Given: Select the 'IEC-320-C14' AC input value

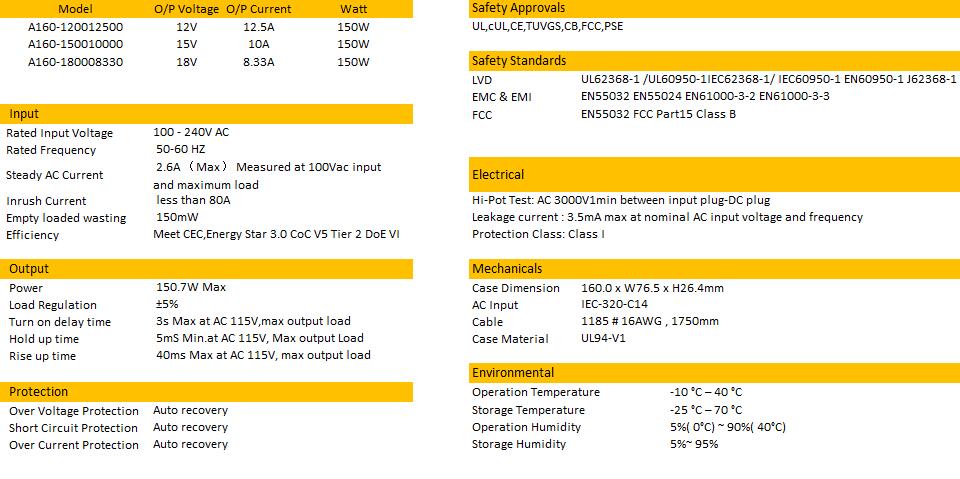Looking at the screenshot, I should coord(614,304).
